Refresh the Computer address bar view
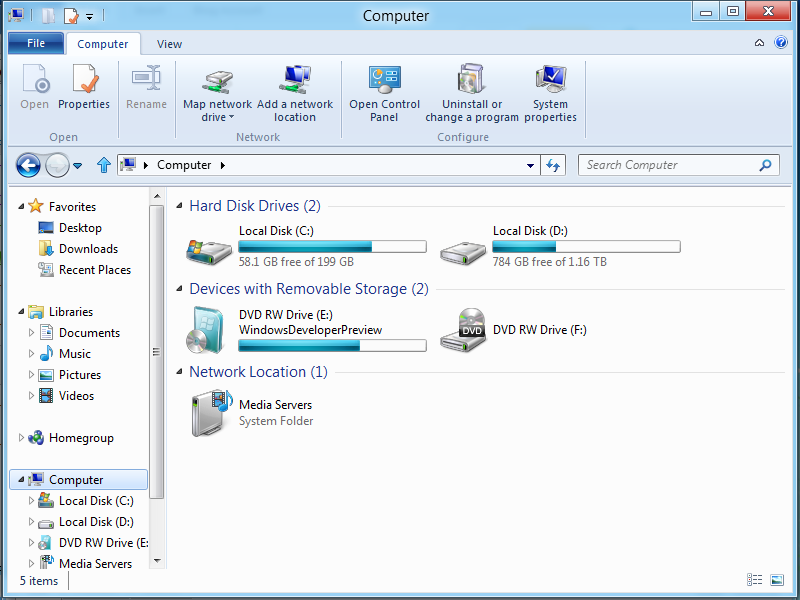800x600 pixels. (553, 165)
